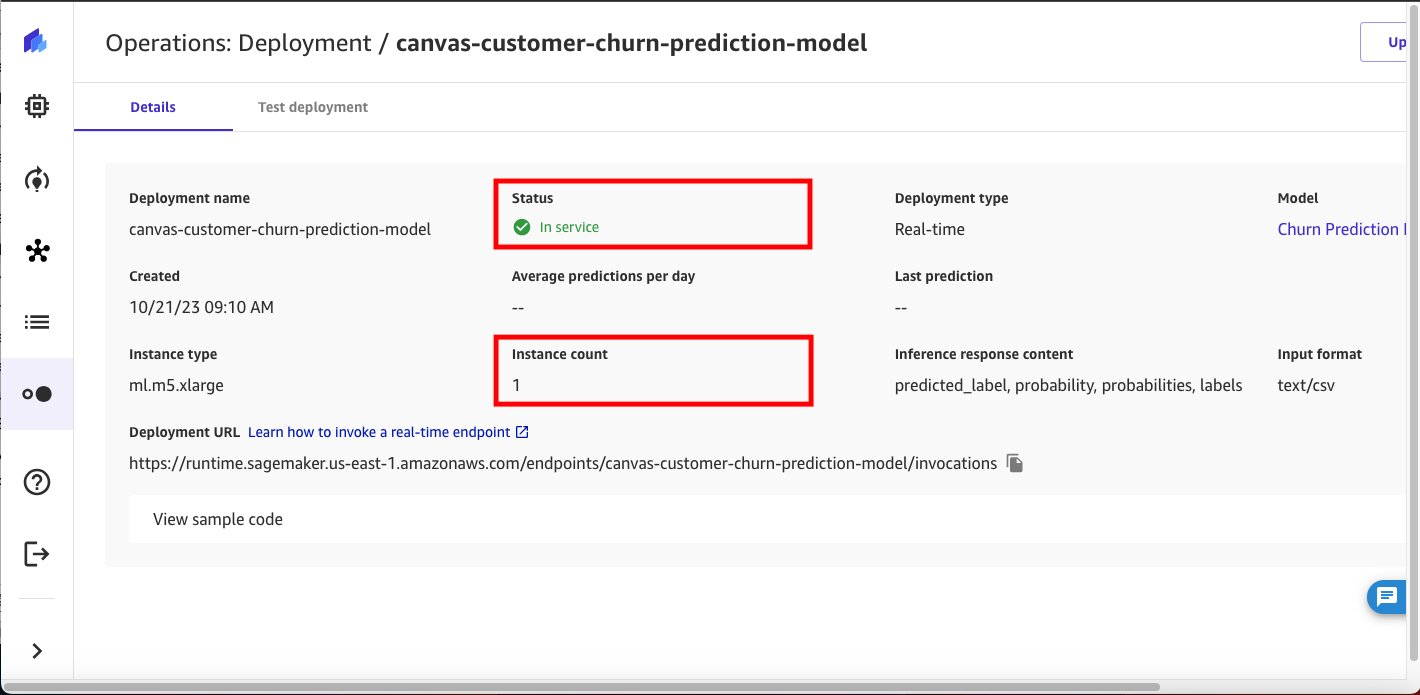Select the Operations toggle icon in the sidebar
Image resolution: width=1420 pixels, height=695 pixels.
[37, 394]
